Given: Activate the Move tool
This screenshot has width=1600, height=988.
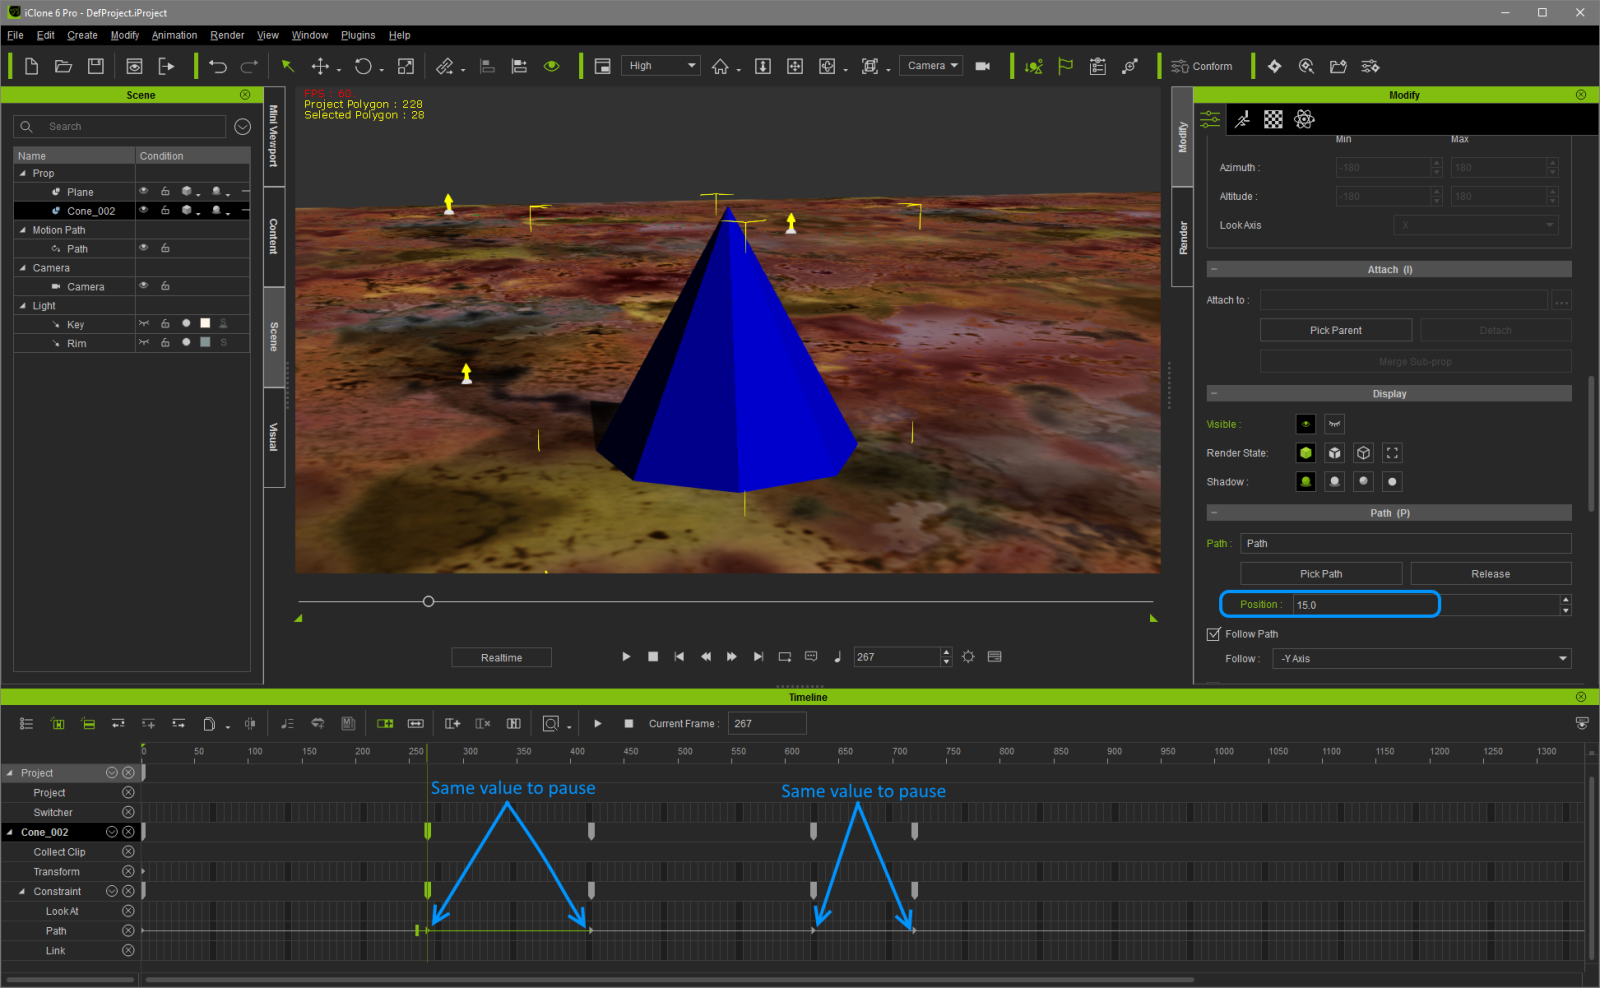Looking at the screenshot, I should click(320, 66).
